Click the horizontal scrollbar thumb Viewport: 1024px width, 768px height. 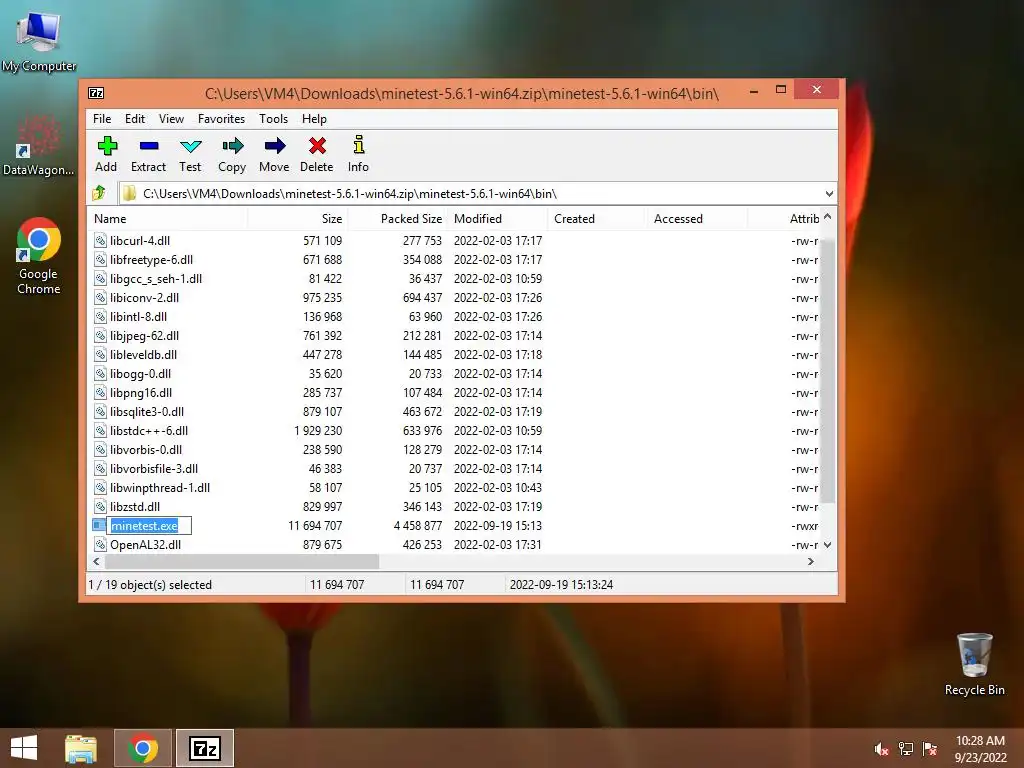pyautogui.click(x=242, y=561)
